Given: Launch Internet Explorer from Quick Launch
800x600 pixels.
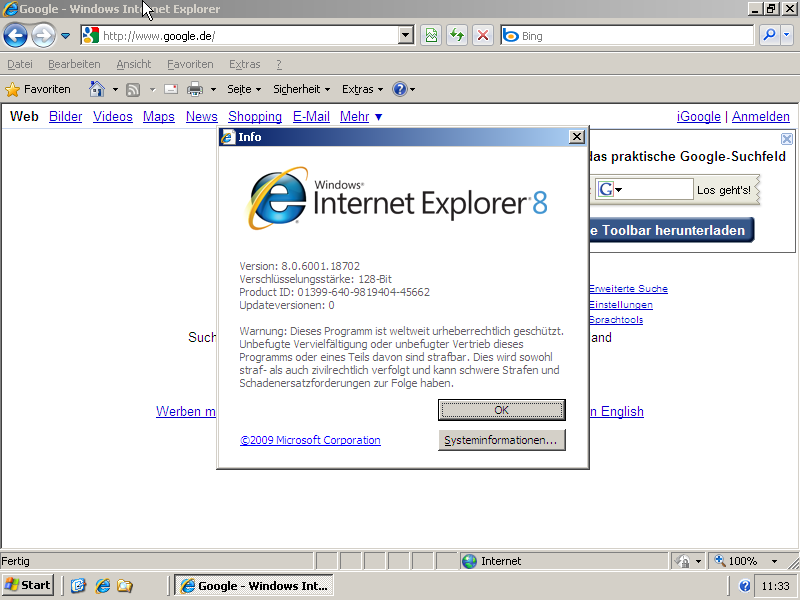Looking at the screenshot, I should [x=102, y=585].
